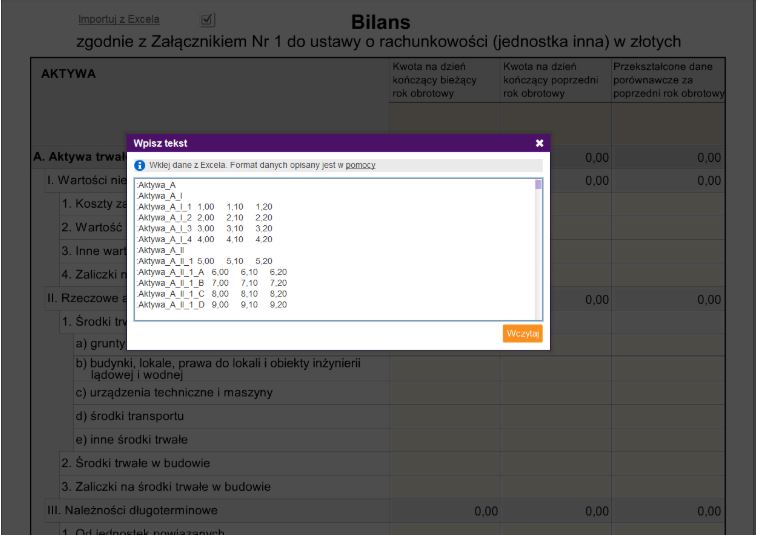Toggle the checkbox next to Importuj z Excela

coord(207,19)
